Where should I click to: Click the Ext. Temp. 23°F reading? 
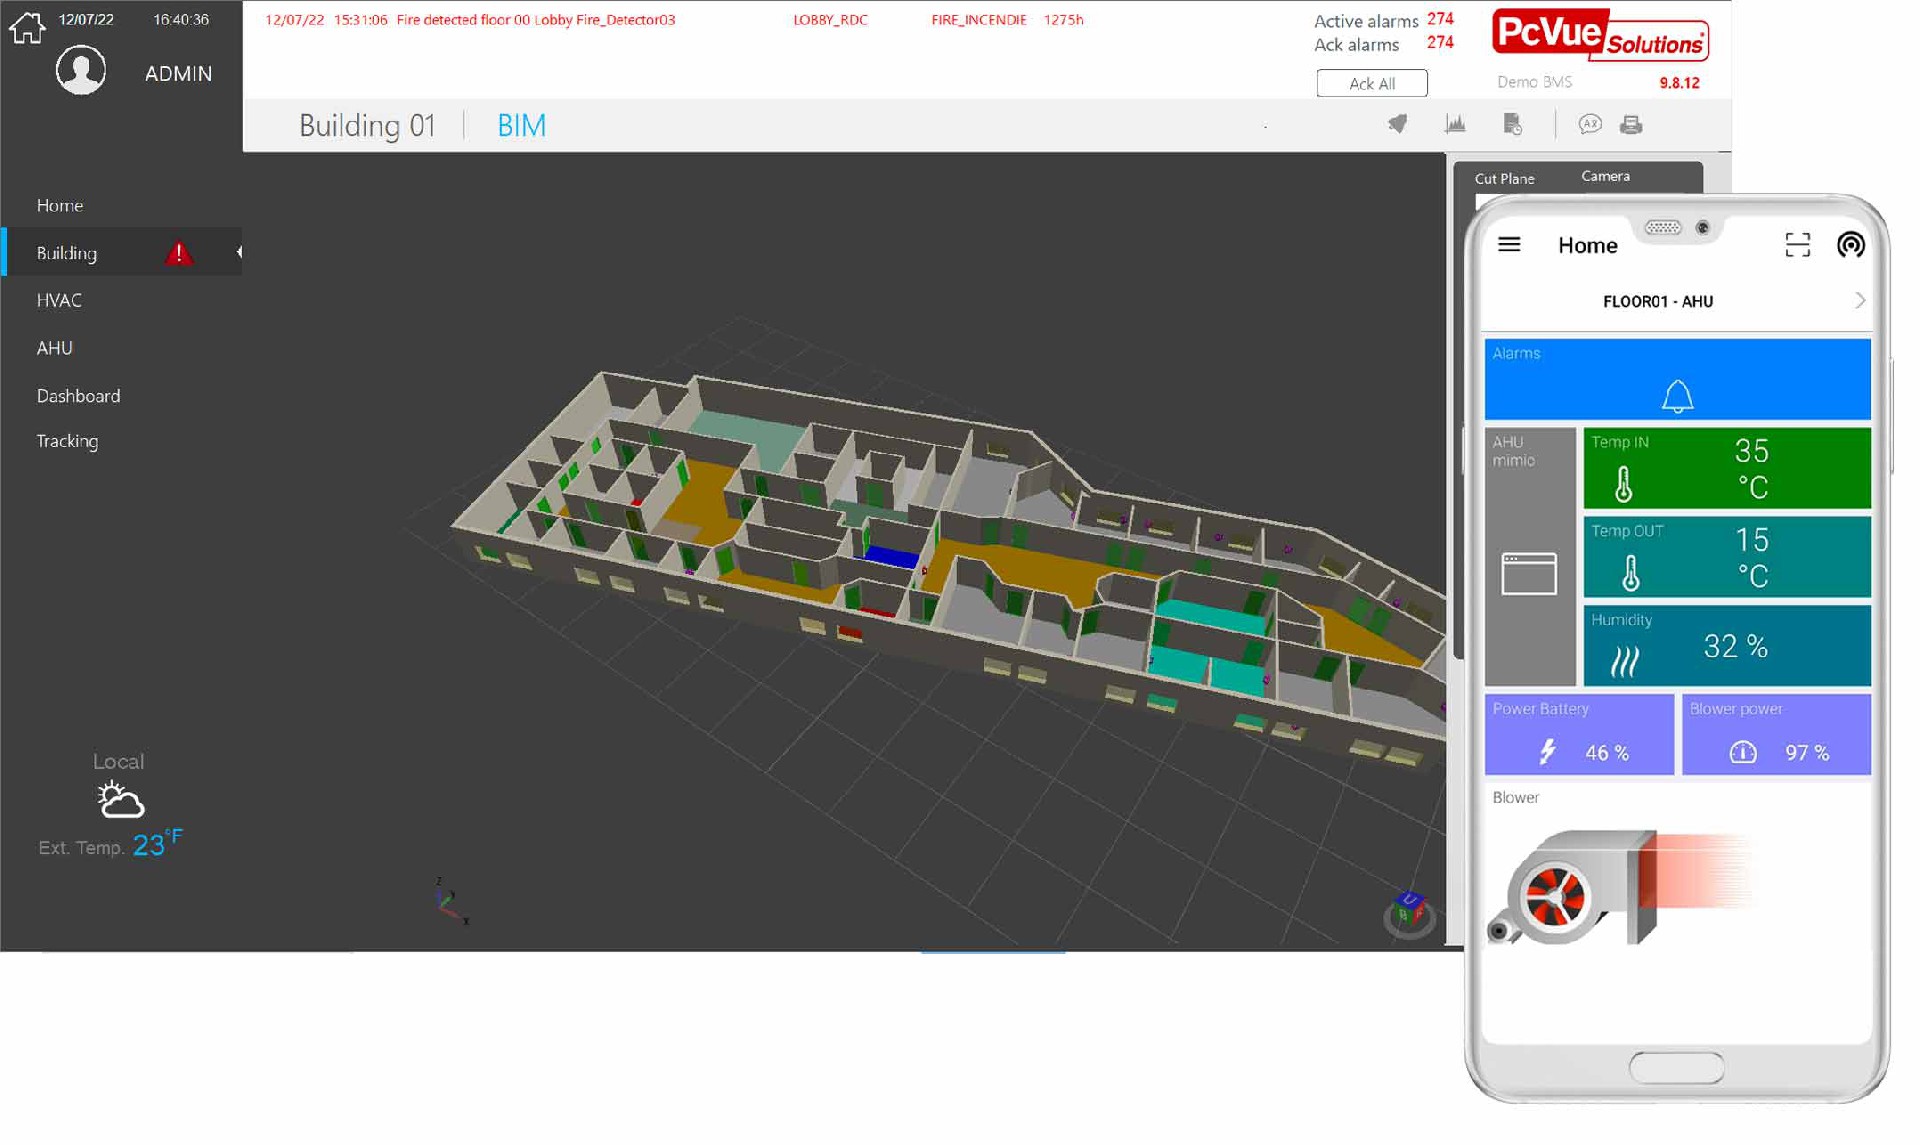(x=110, y=845)
